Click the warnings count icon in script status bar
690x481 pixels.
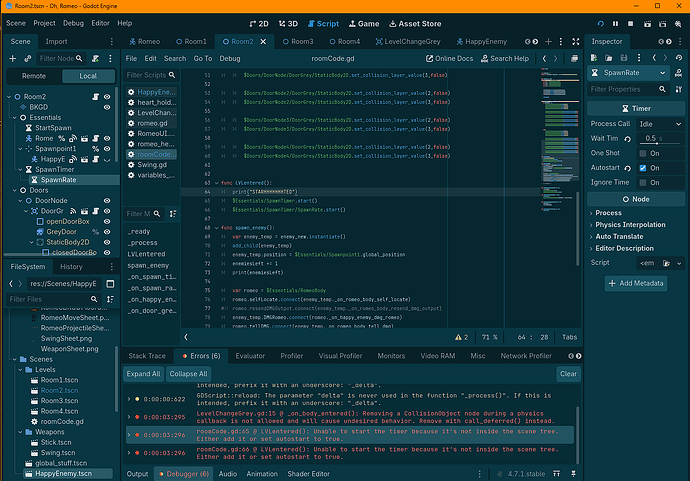click(x=461, y=337)
